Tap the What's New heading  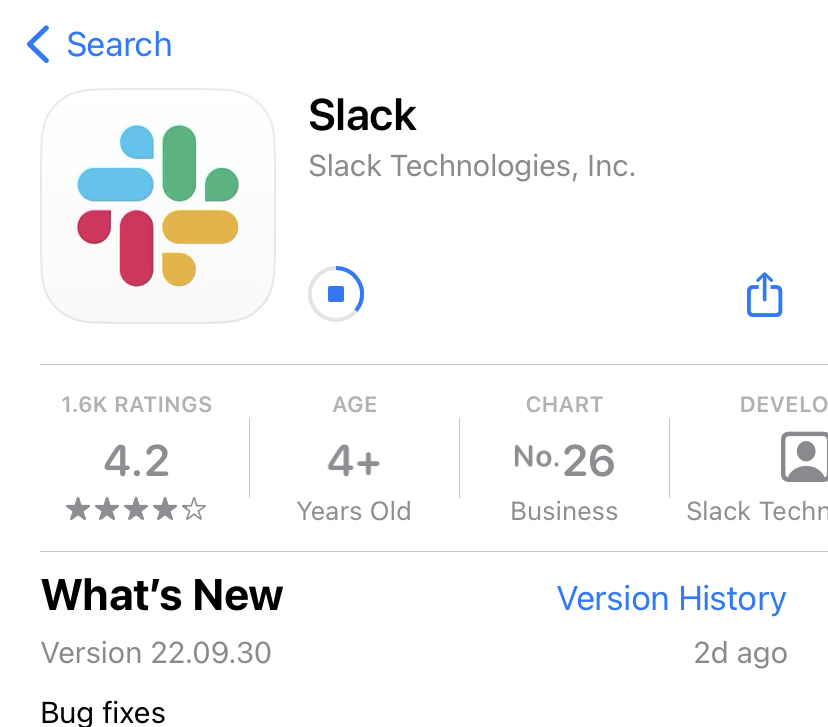tap(162, 595)
